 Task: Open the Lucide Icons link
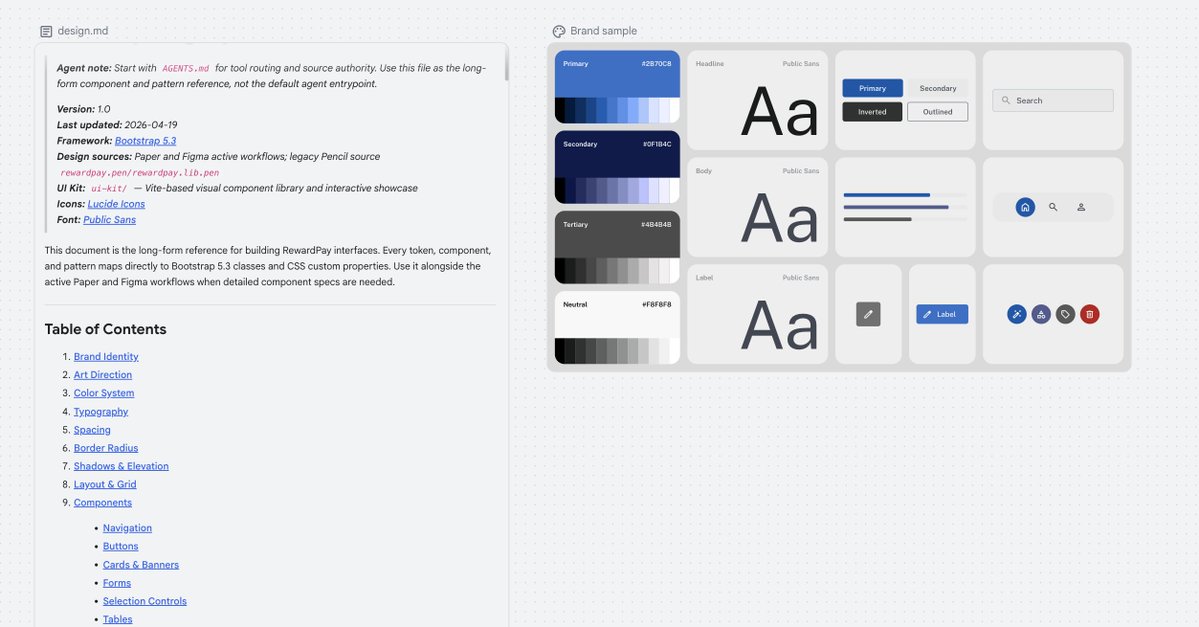(x=116, y=204)
